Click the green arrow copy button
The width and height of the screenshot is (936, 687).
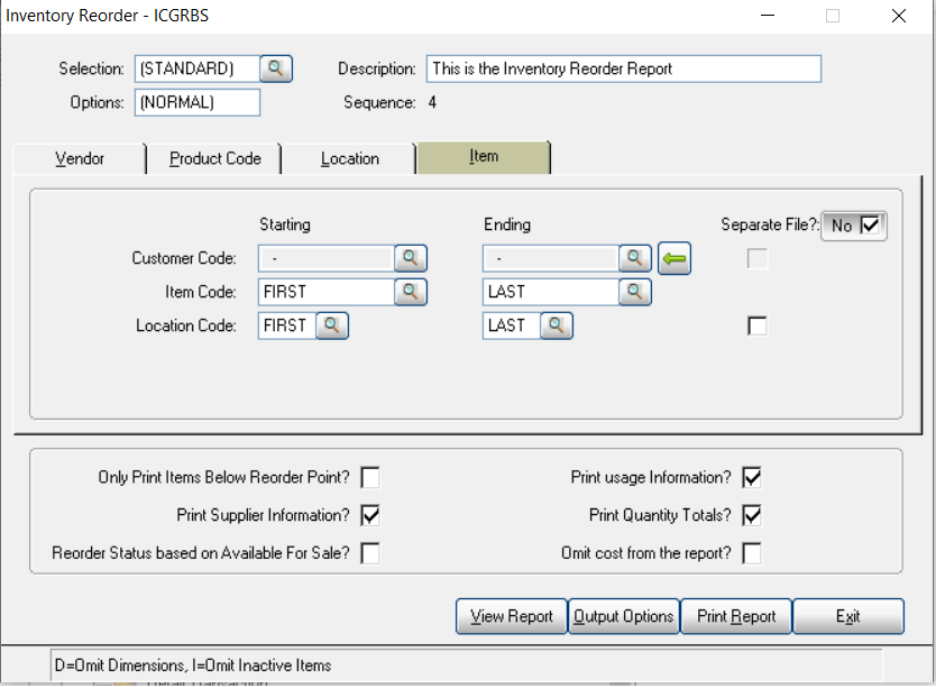coord(675,258)
